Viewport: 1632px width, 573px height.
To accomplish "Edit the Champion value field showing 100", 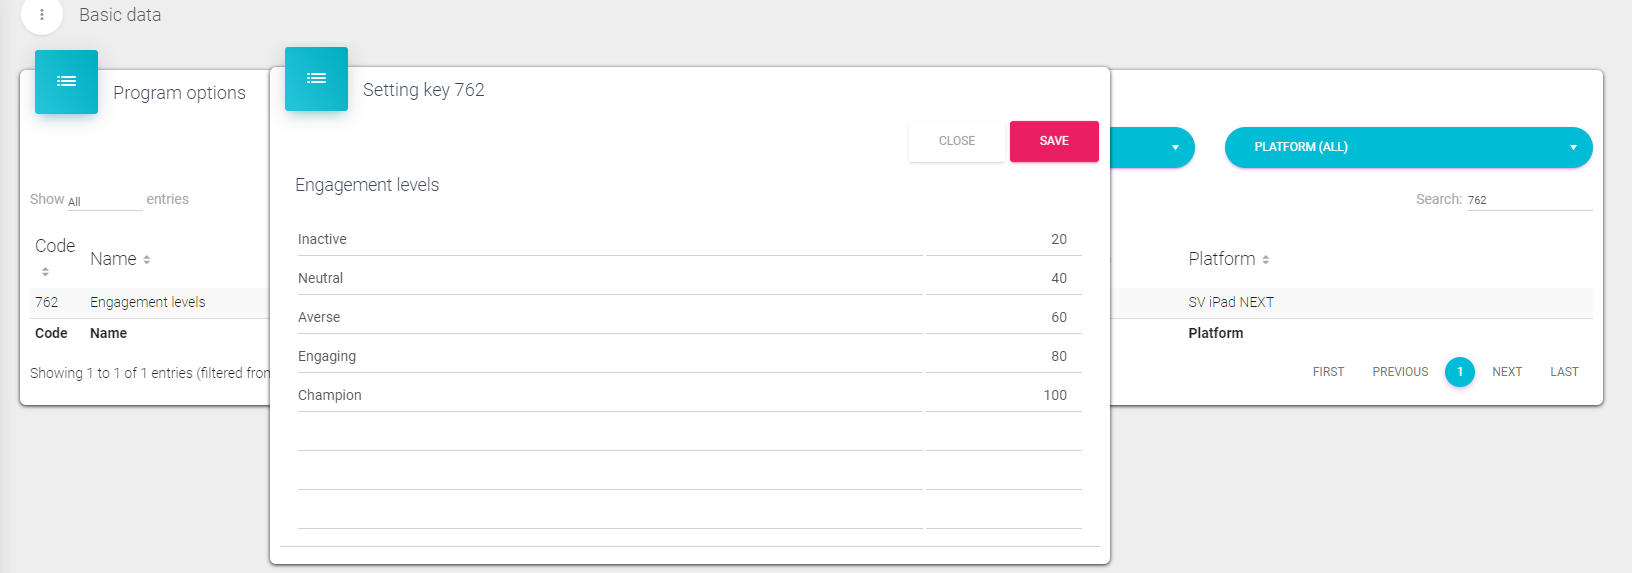I will click(1003, 396).
